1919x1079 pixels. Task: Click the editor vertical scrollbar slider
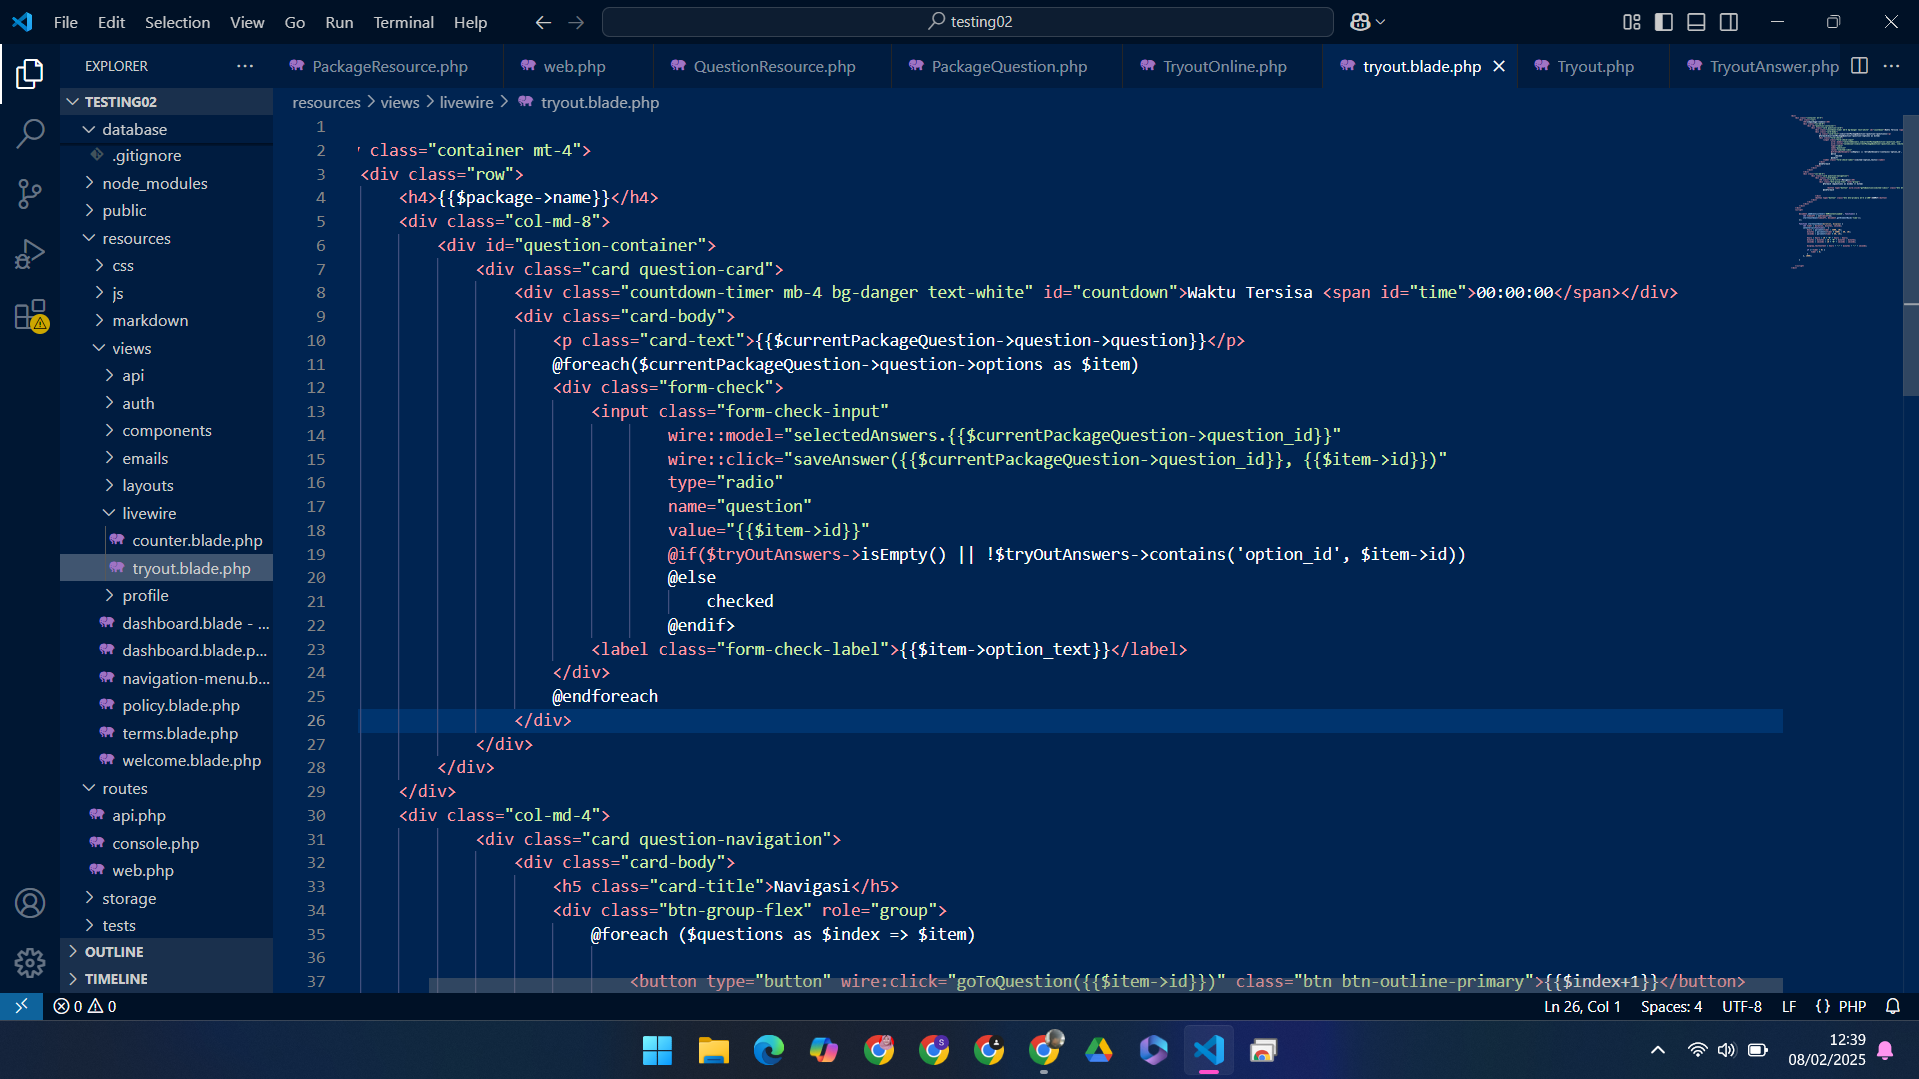pos(1910,255)
